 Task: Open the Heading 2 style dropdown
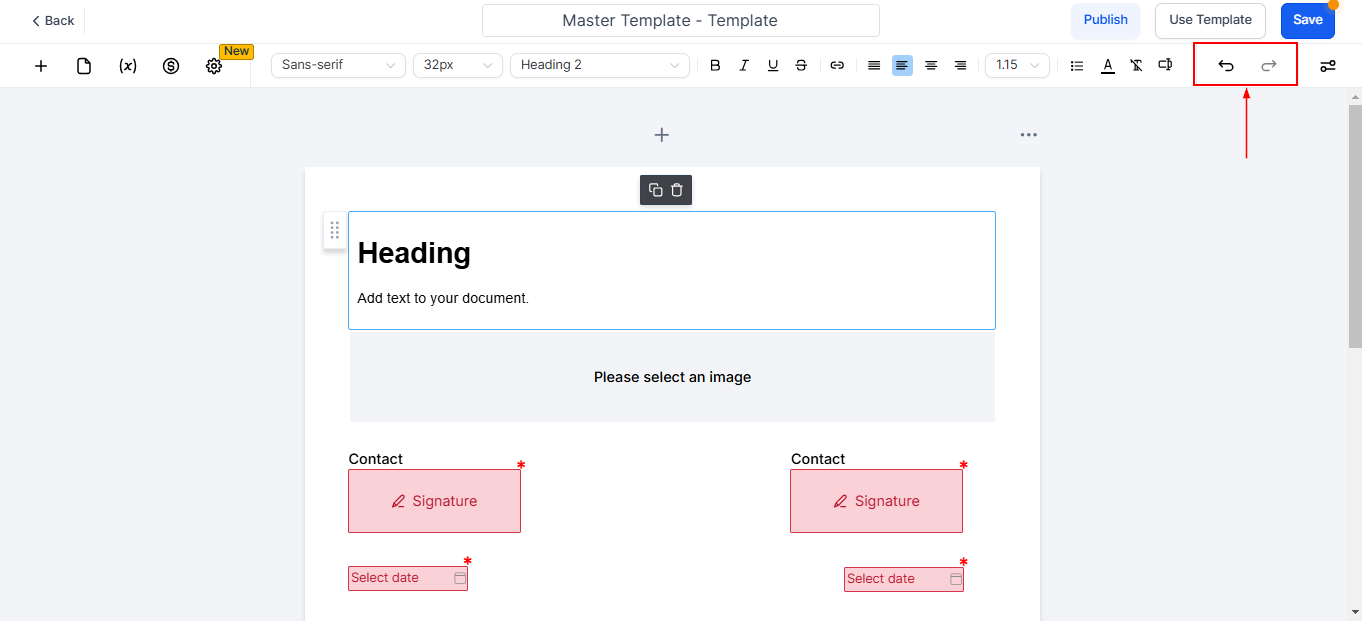point(599,65)
